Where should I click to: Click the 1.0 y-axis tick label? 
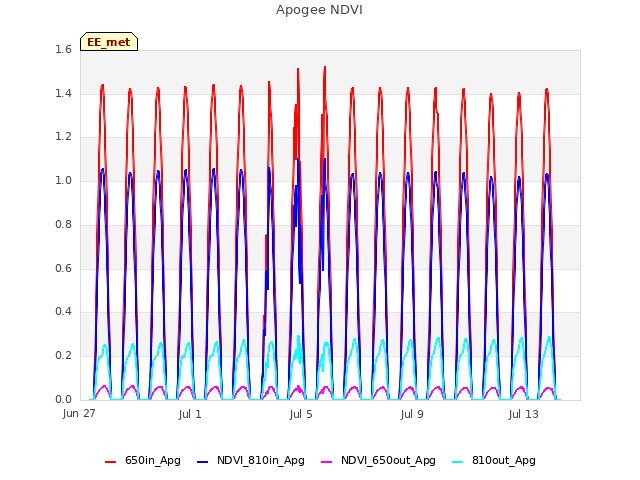pyautogui.click(x=63, y=180)
